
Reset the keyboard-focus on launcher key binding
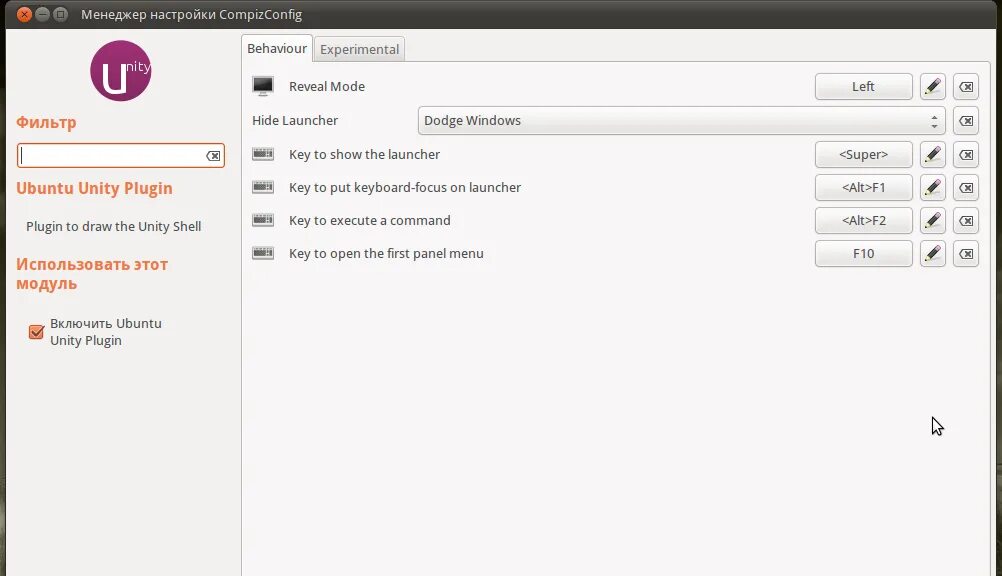(x=966, y=187)
